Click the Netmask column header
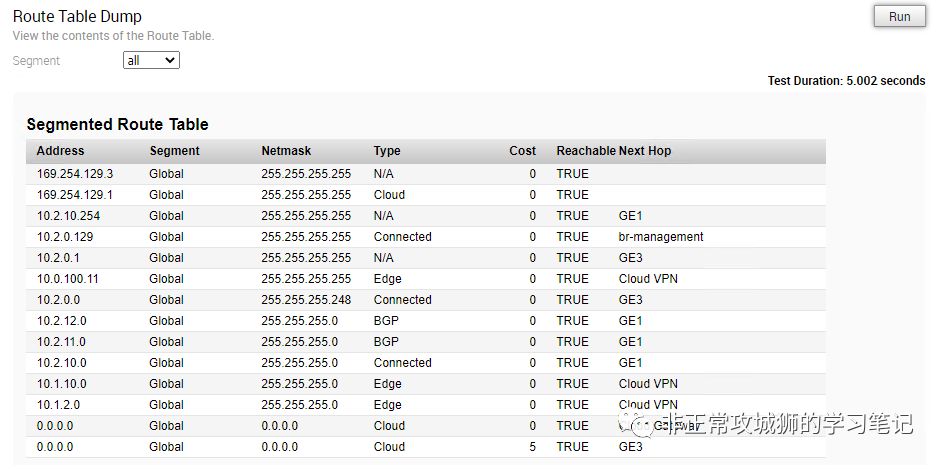 coord(286,151)
